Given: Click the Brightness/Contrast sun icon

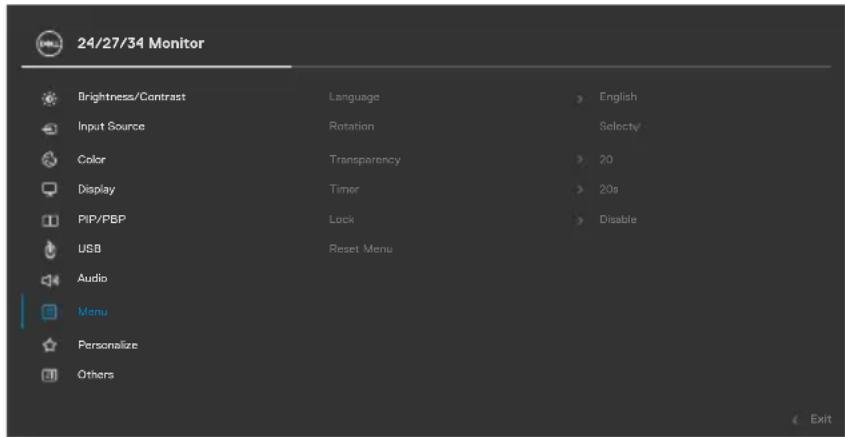Looking at the screenshot, I should pos(49,99).
